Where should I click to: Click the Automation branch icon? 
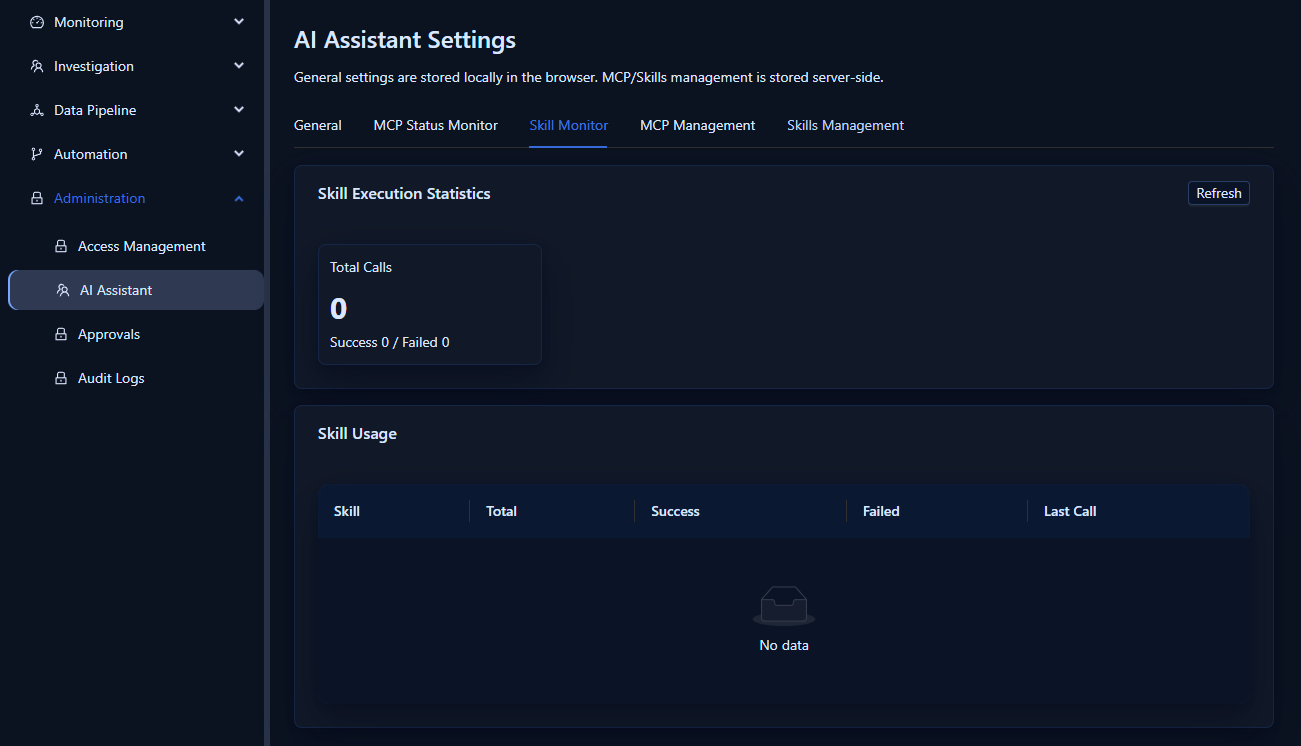tap(37, 154)
